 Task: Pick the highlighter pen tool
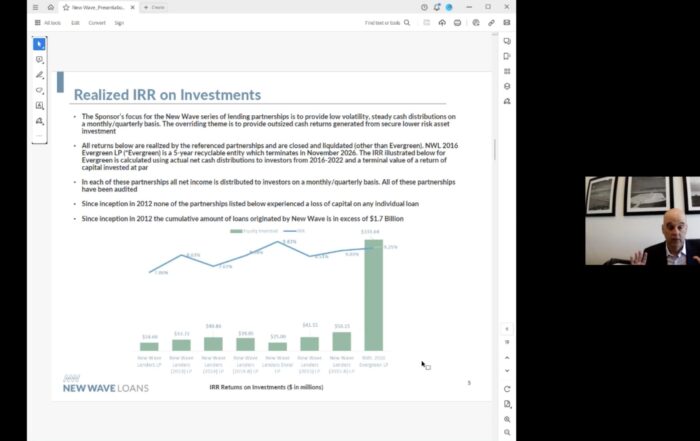point(39,75)
